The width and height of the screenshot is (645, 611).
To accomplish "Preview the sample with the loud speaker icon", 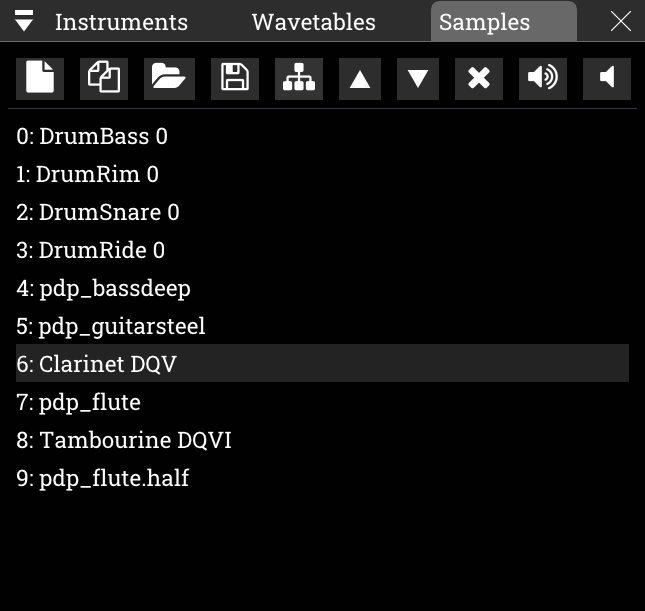I will (x=542, y=78).
